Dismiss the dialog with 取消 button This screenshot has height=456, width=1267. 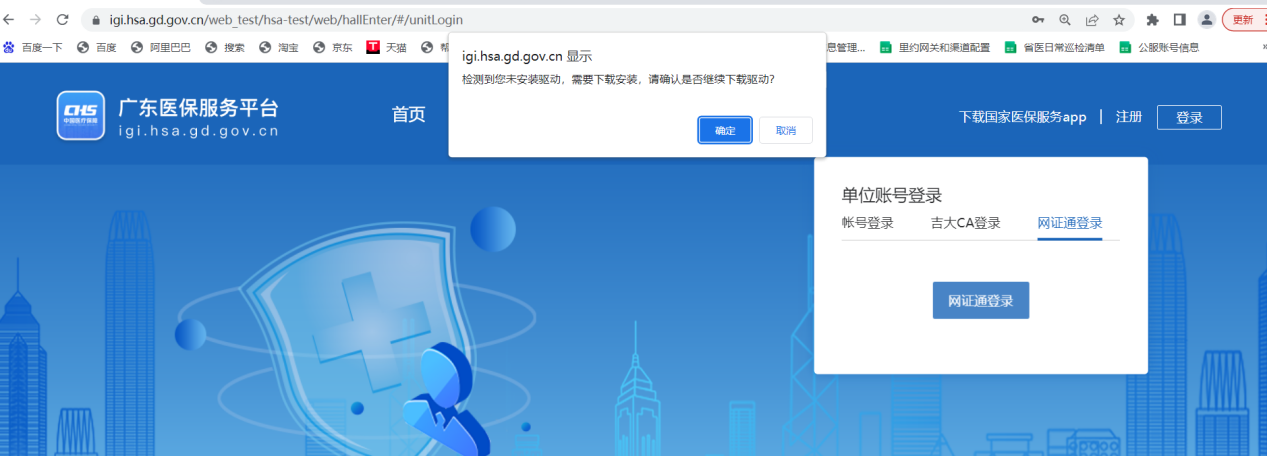tap(785, 131)
